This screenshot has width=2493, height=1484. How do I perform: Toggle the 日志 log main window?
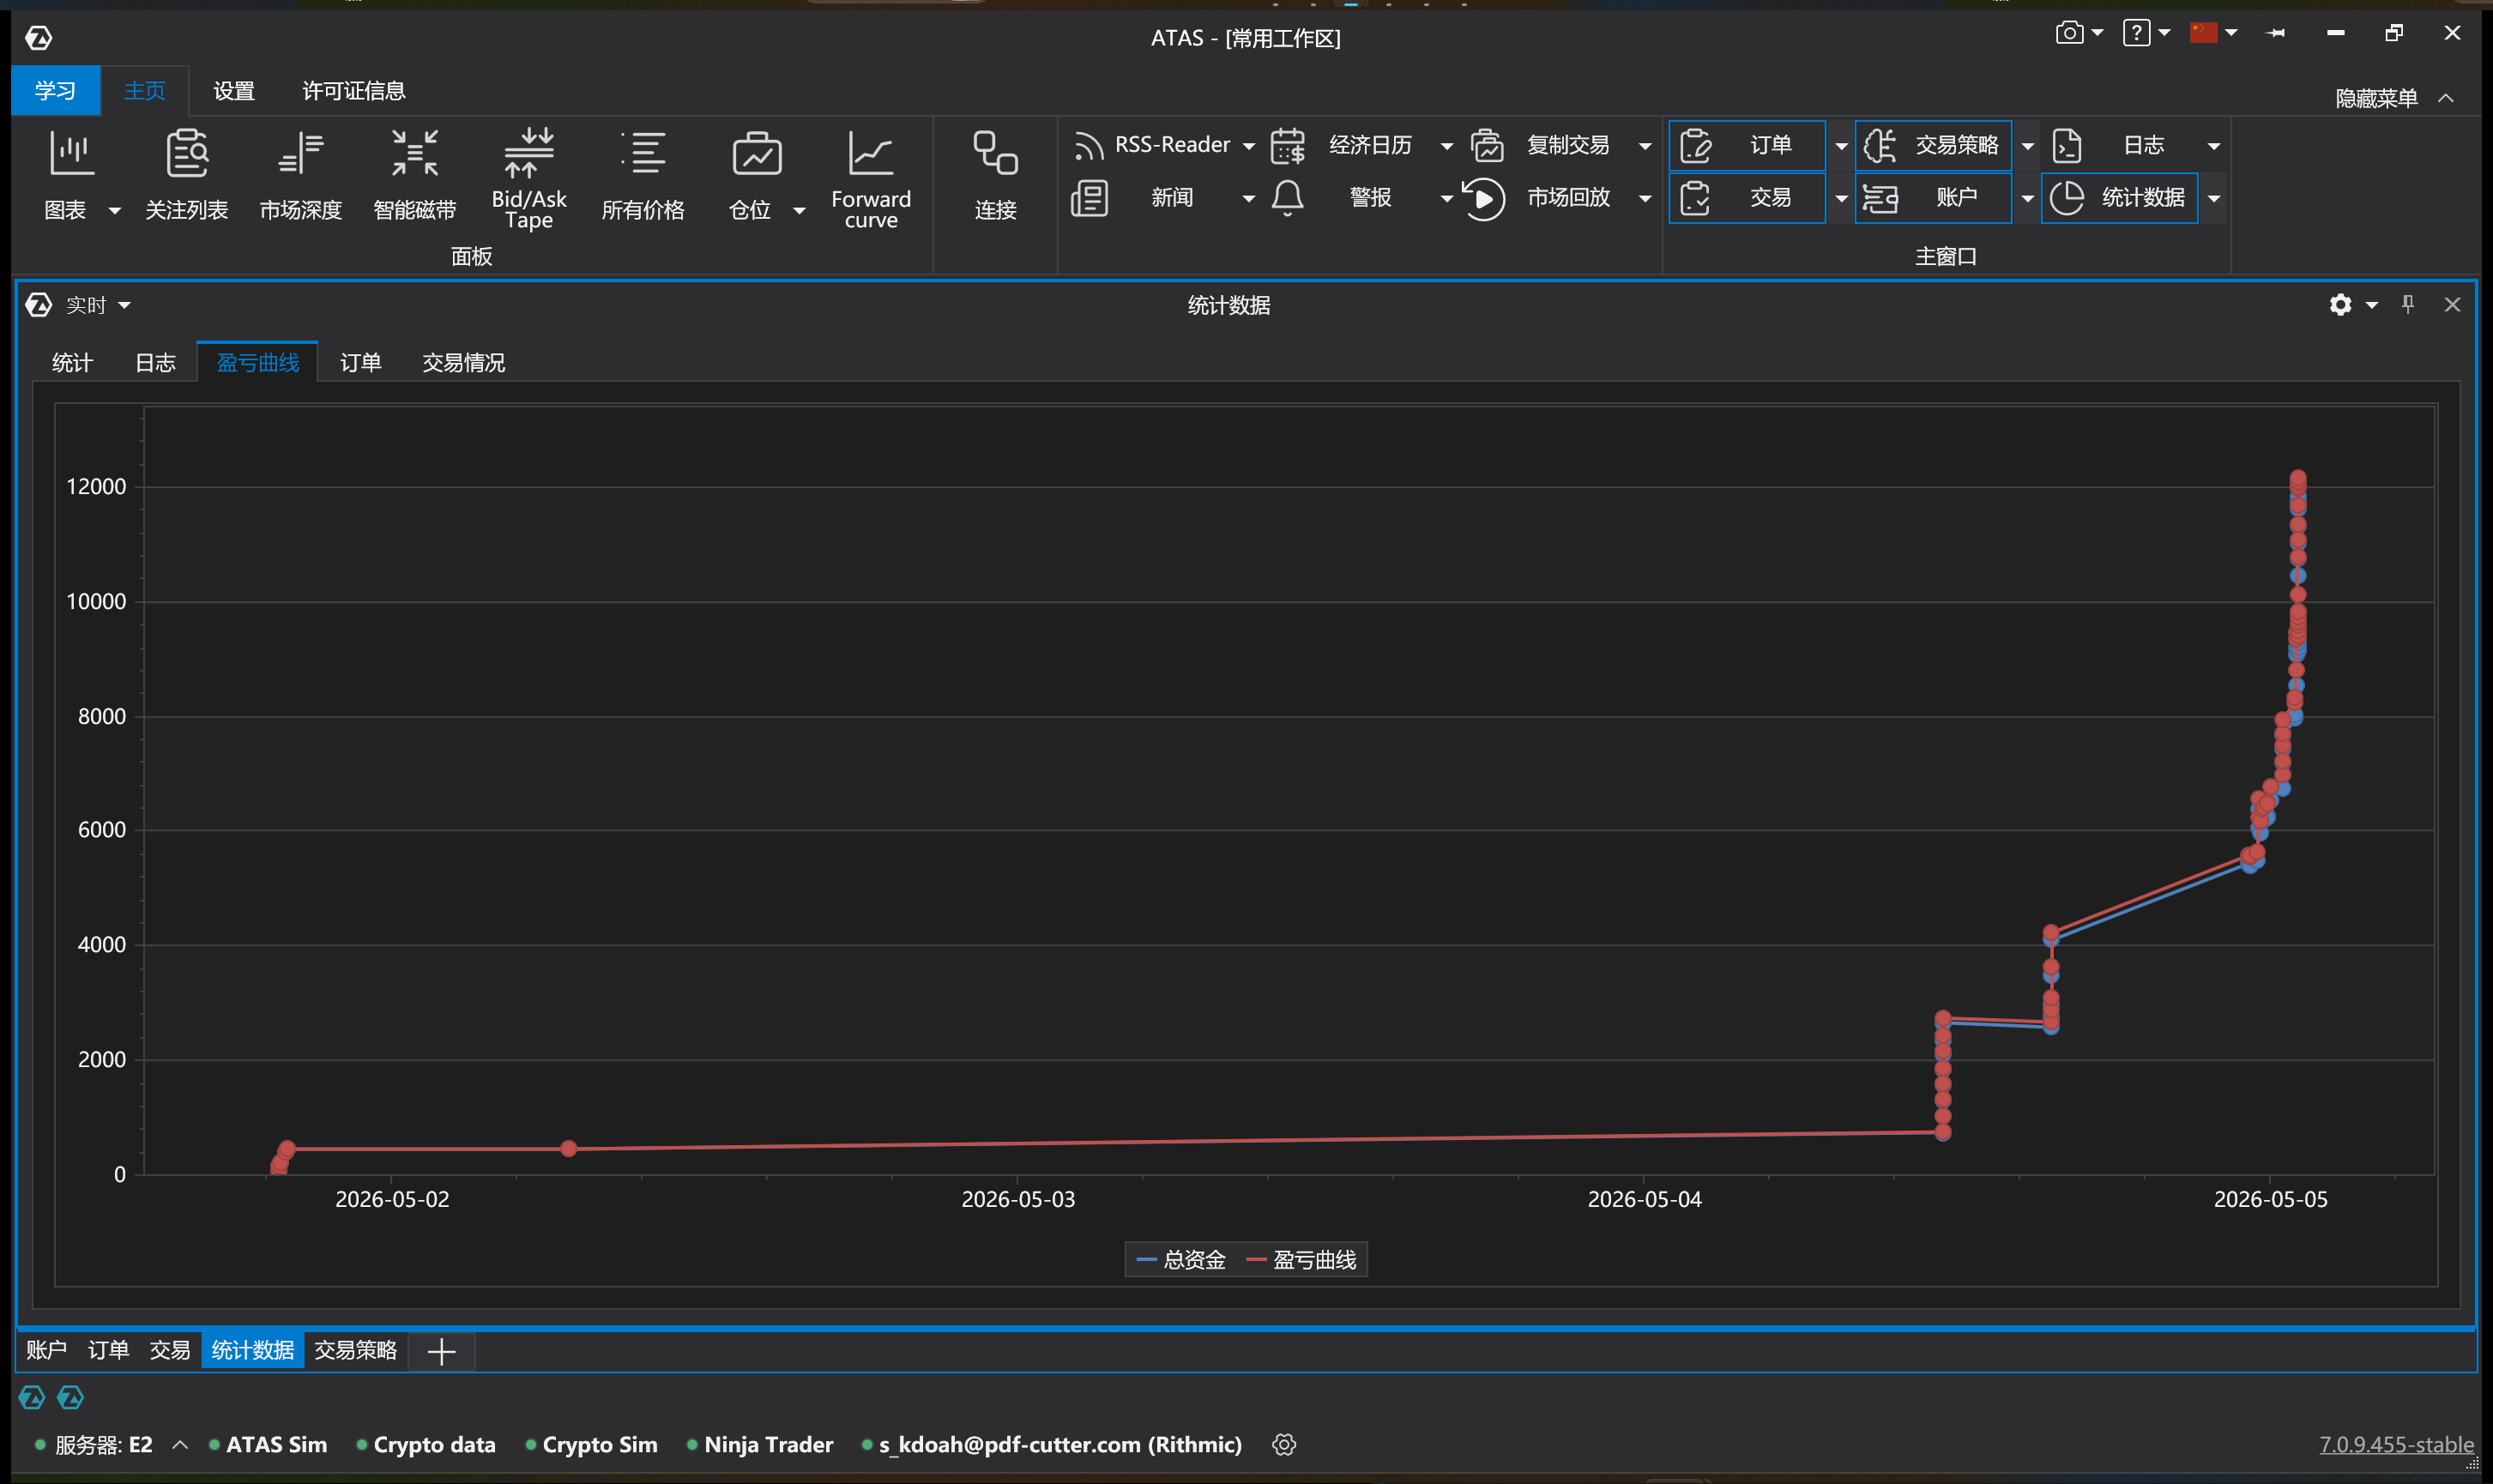[2120, 145]
